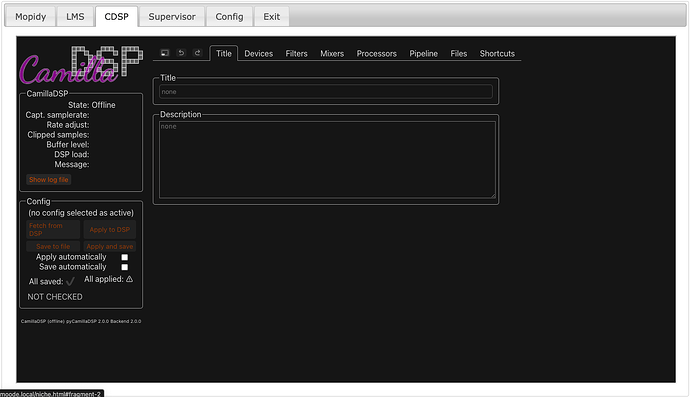Click the 'Clipped samples:' label

click(x=58, y=135)
